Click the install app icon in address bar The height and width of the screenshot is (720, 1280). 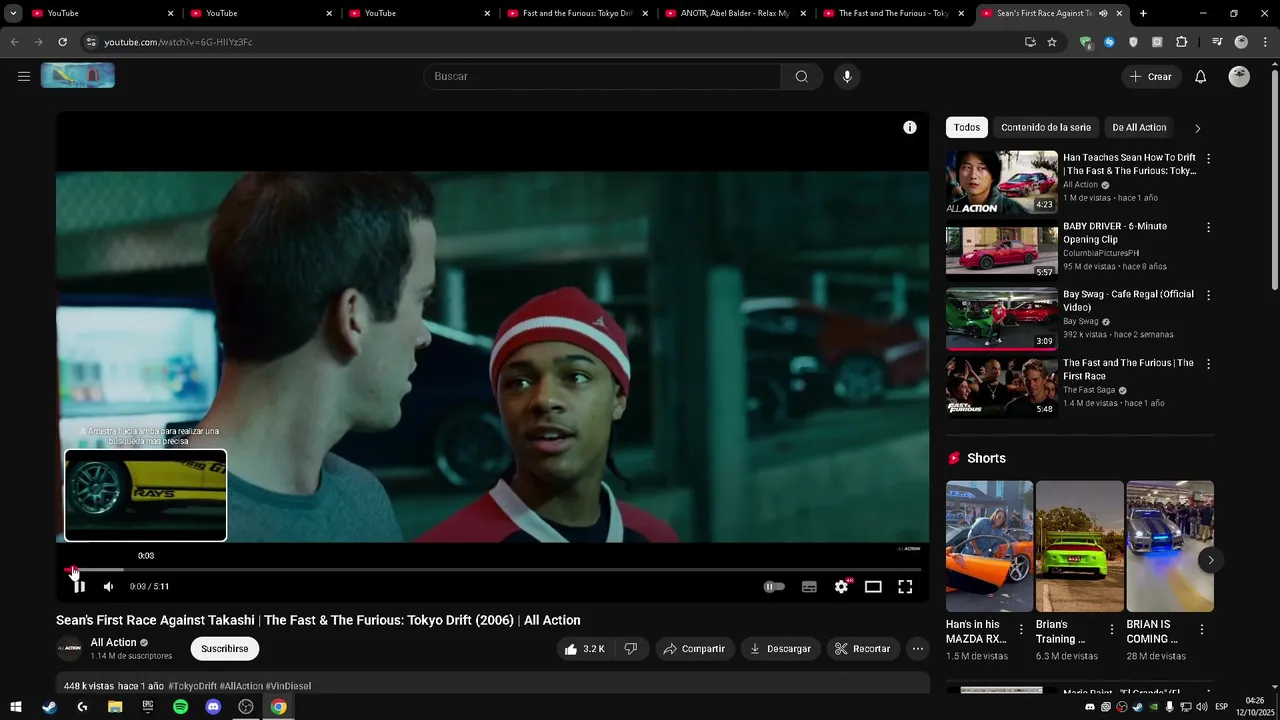click(x=1030, y=42)
